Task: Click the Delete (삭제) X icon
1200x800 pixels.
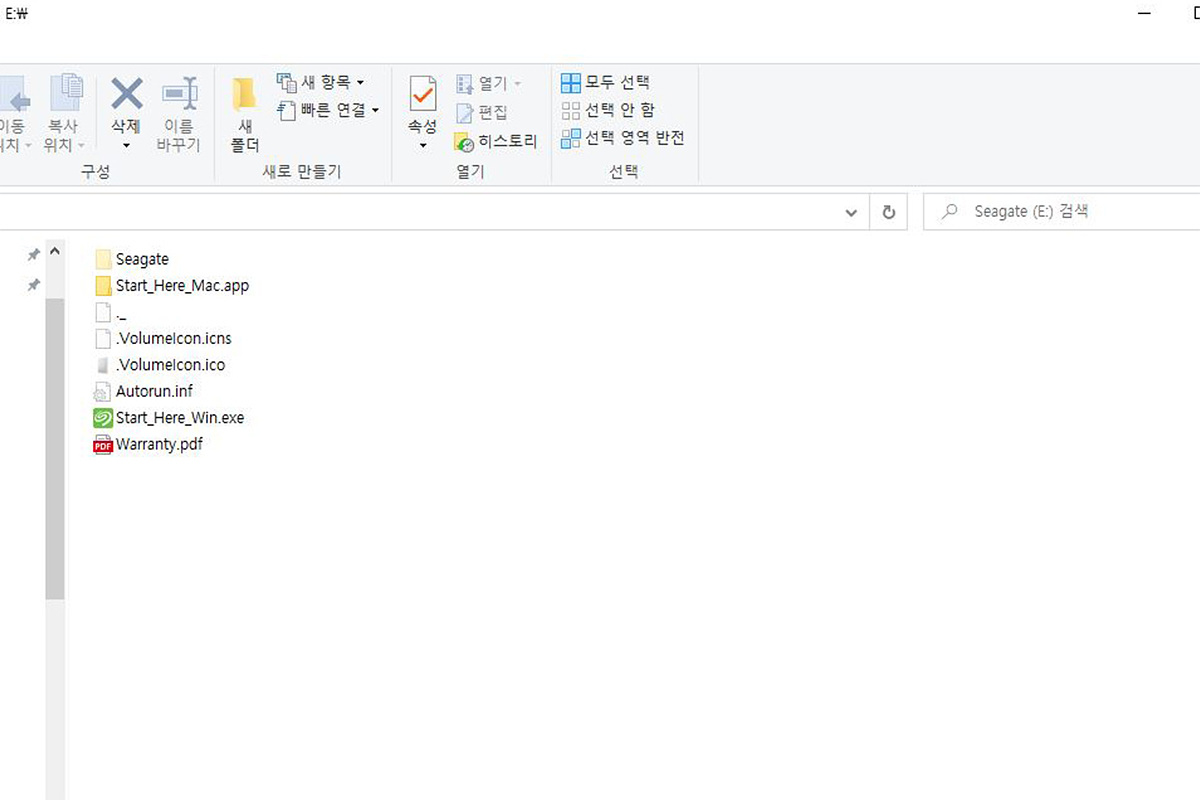Action: coord(126,93)
